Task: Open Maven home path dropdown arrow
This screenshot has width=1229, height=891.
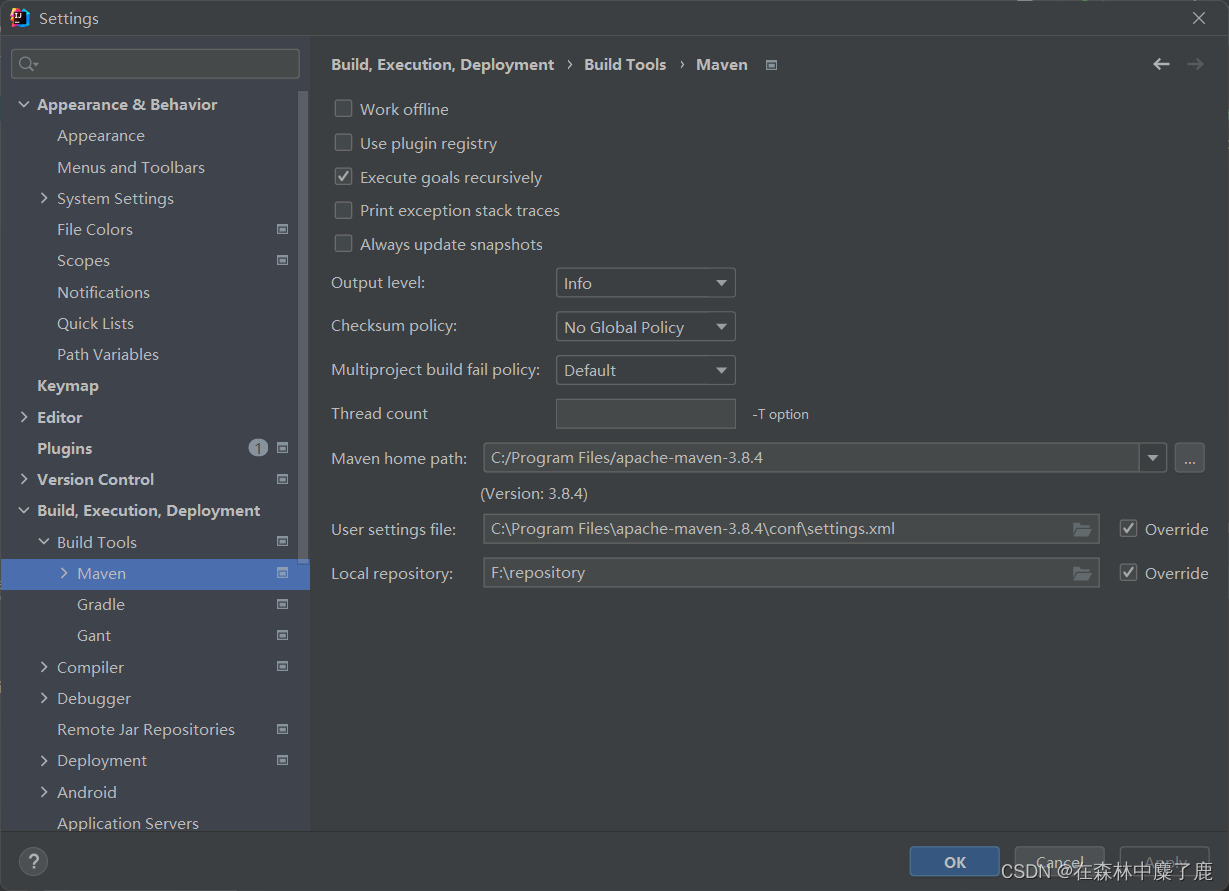Action: pyautogui.click(x=1153, y=458)
